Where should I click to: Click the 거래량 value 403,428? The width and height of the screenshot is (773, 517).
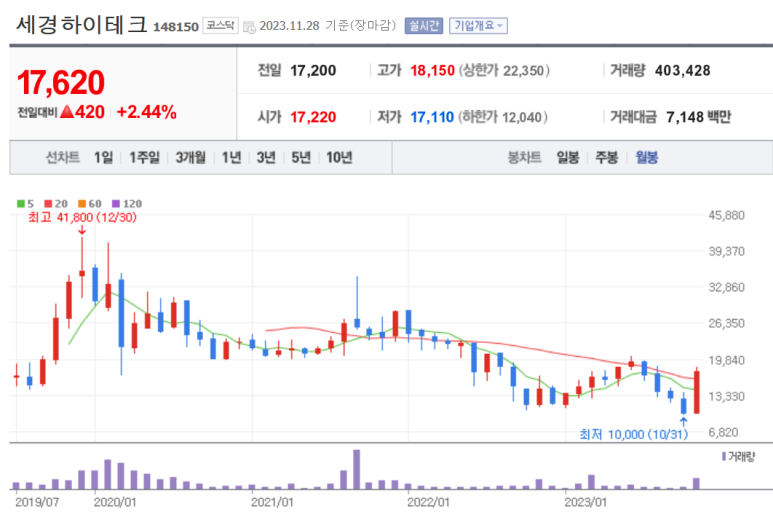point(683,70)
